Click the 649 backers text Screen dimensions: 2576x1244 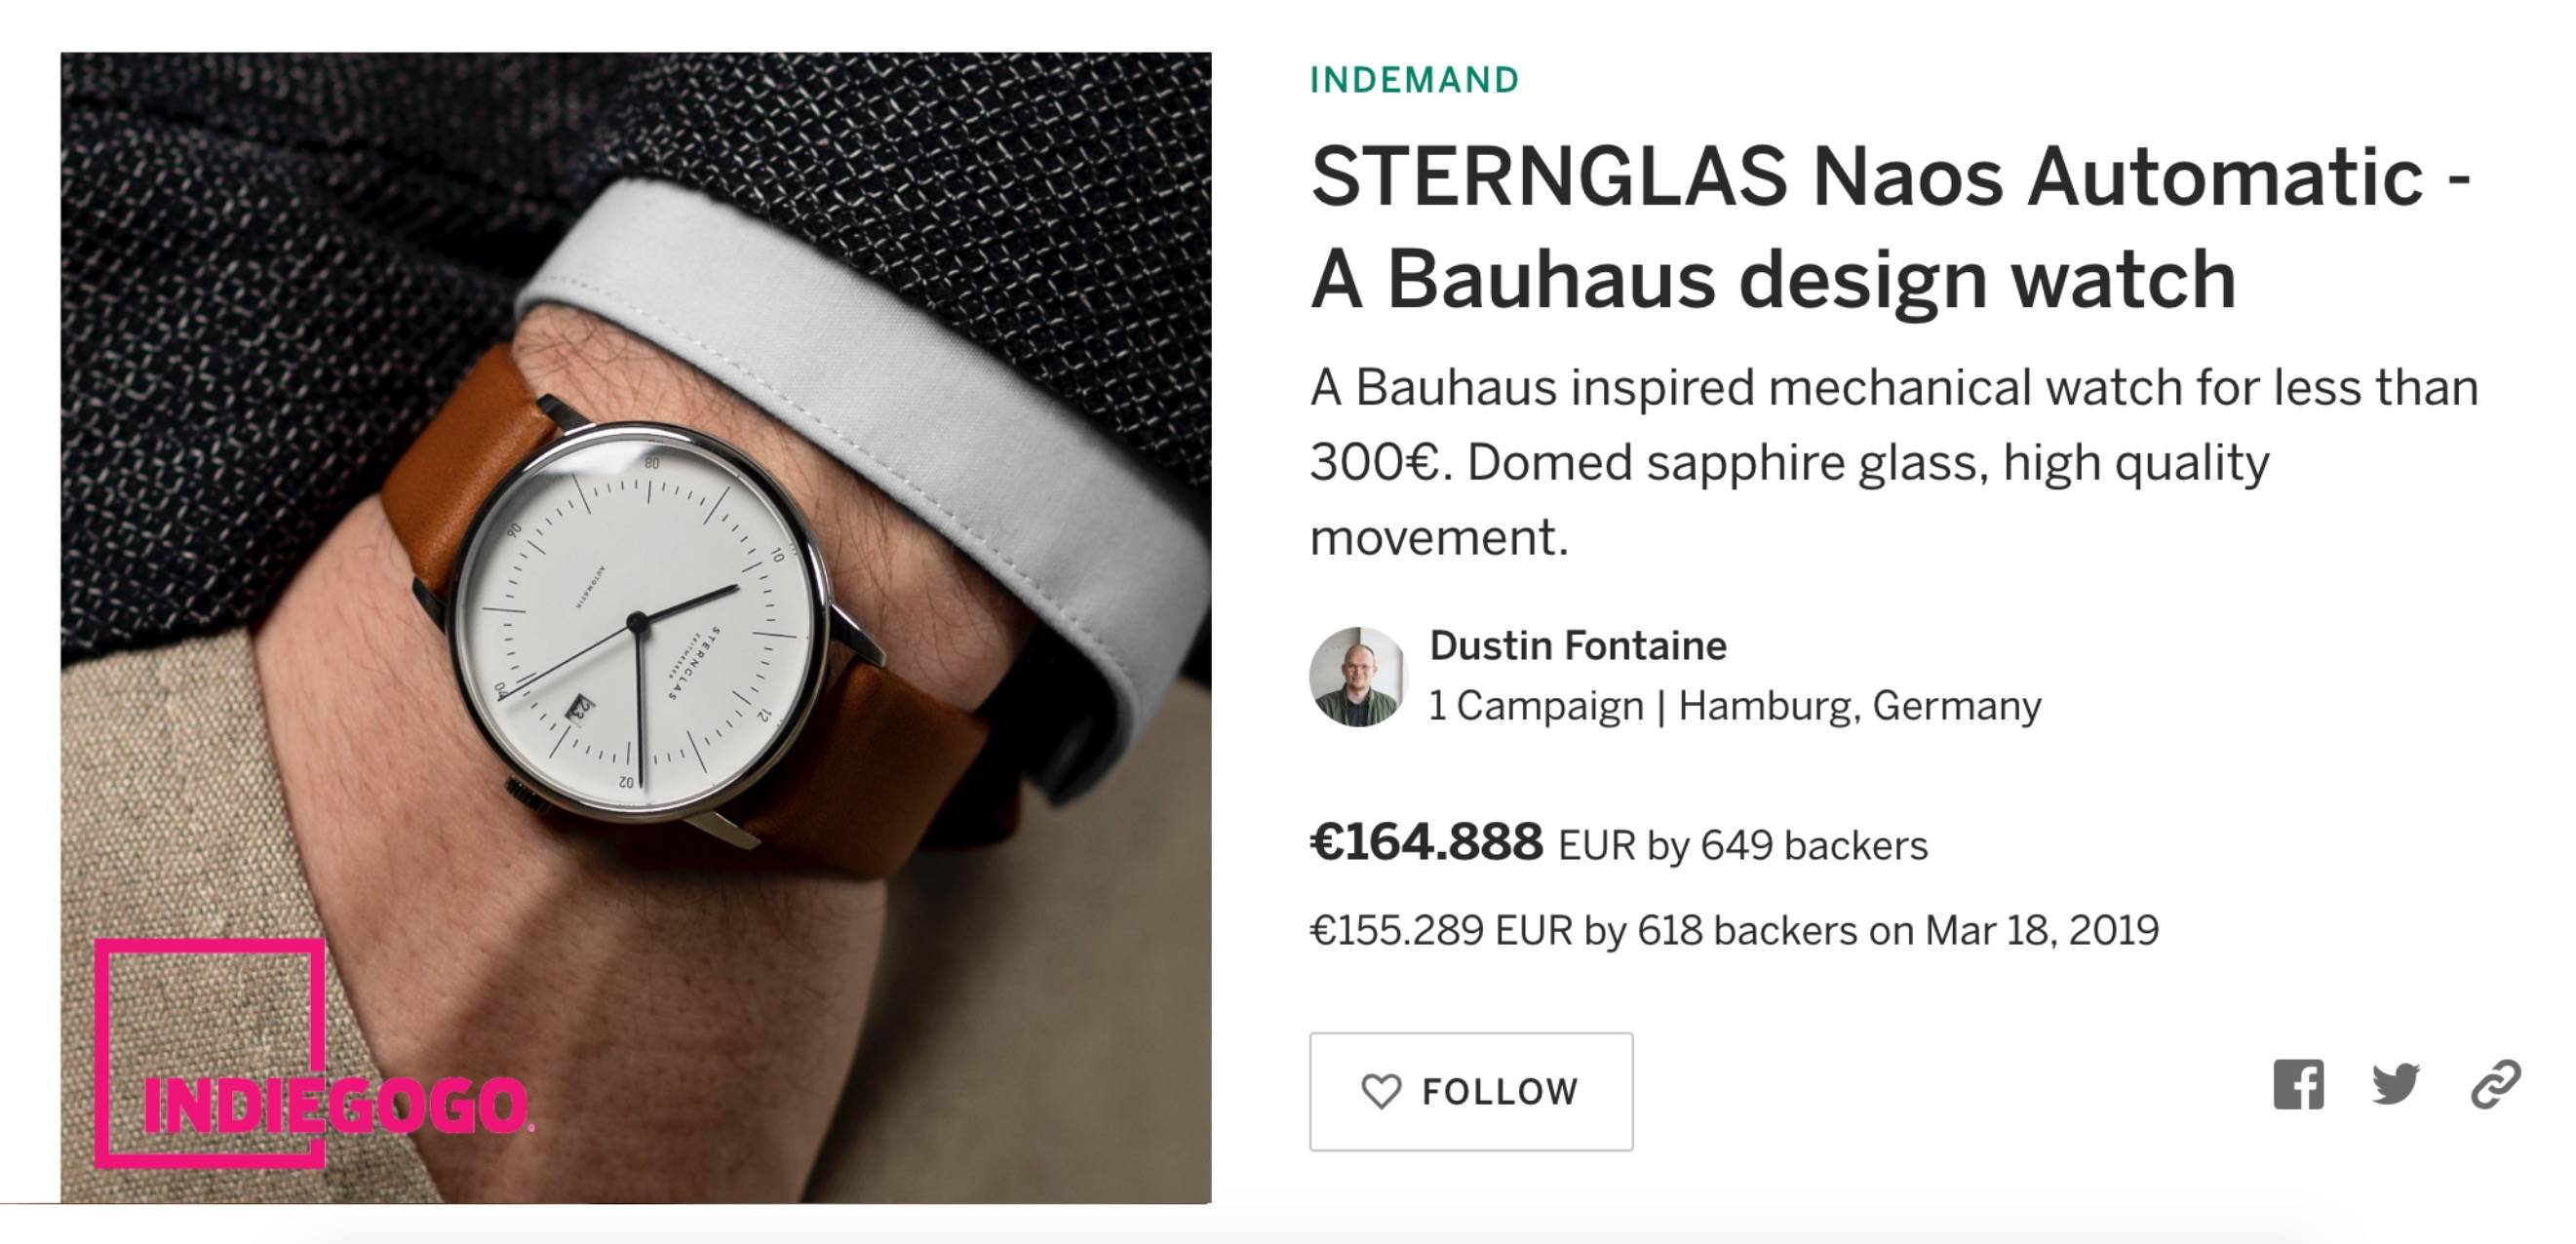coord(1814,846)
